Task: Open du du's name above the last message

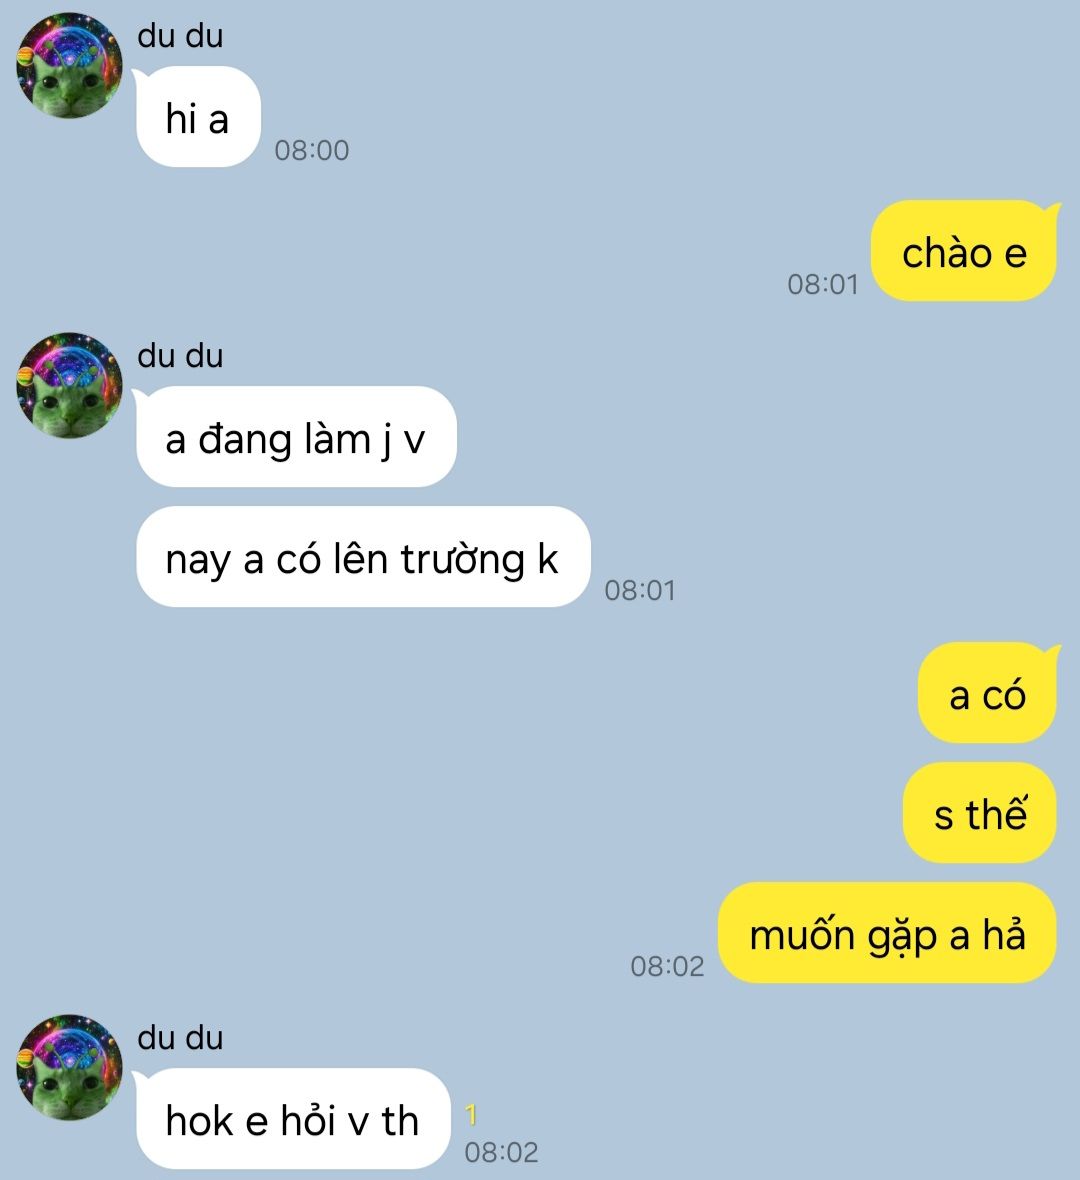Action: [181, 1038]
